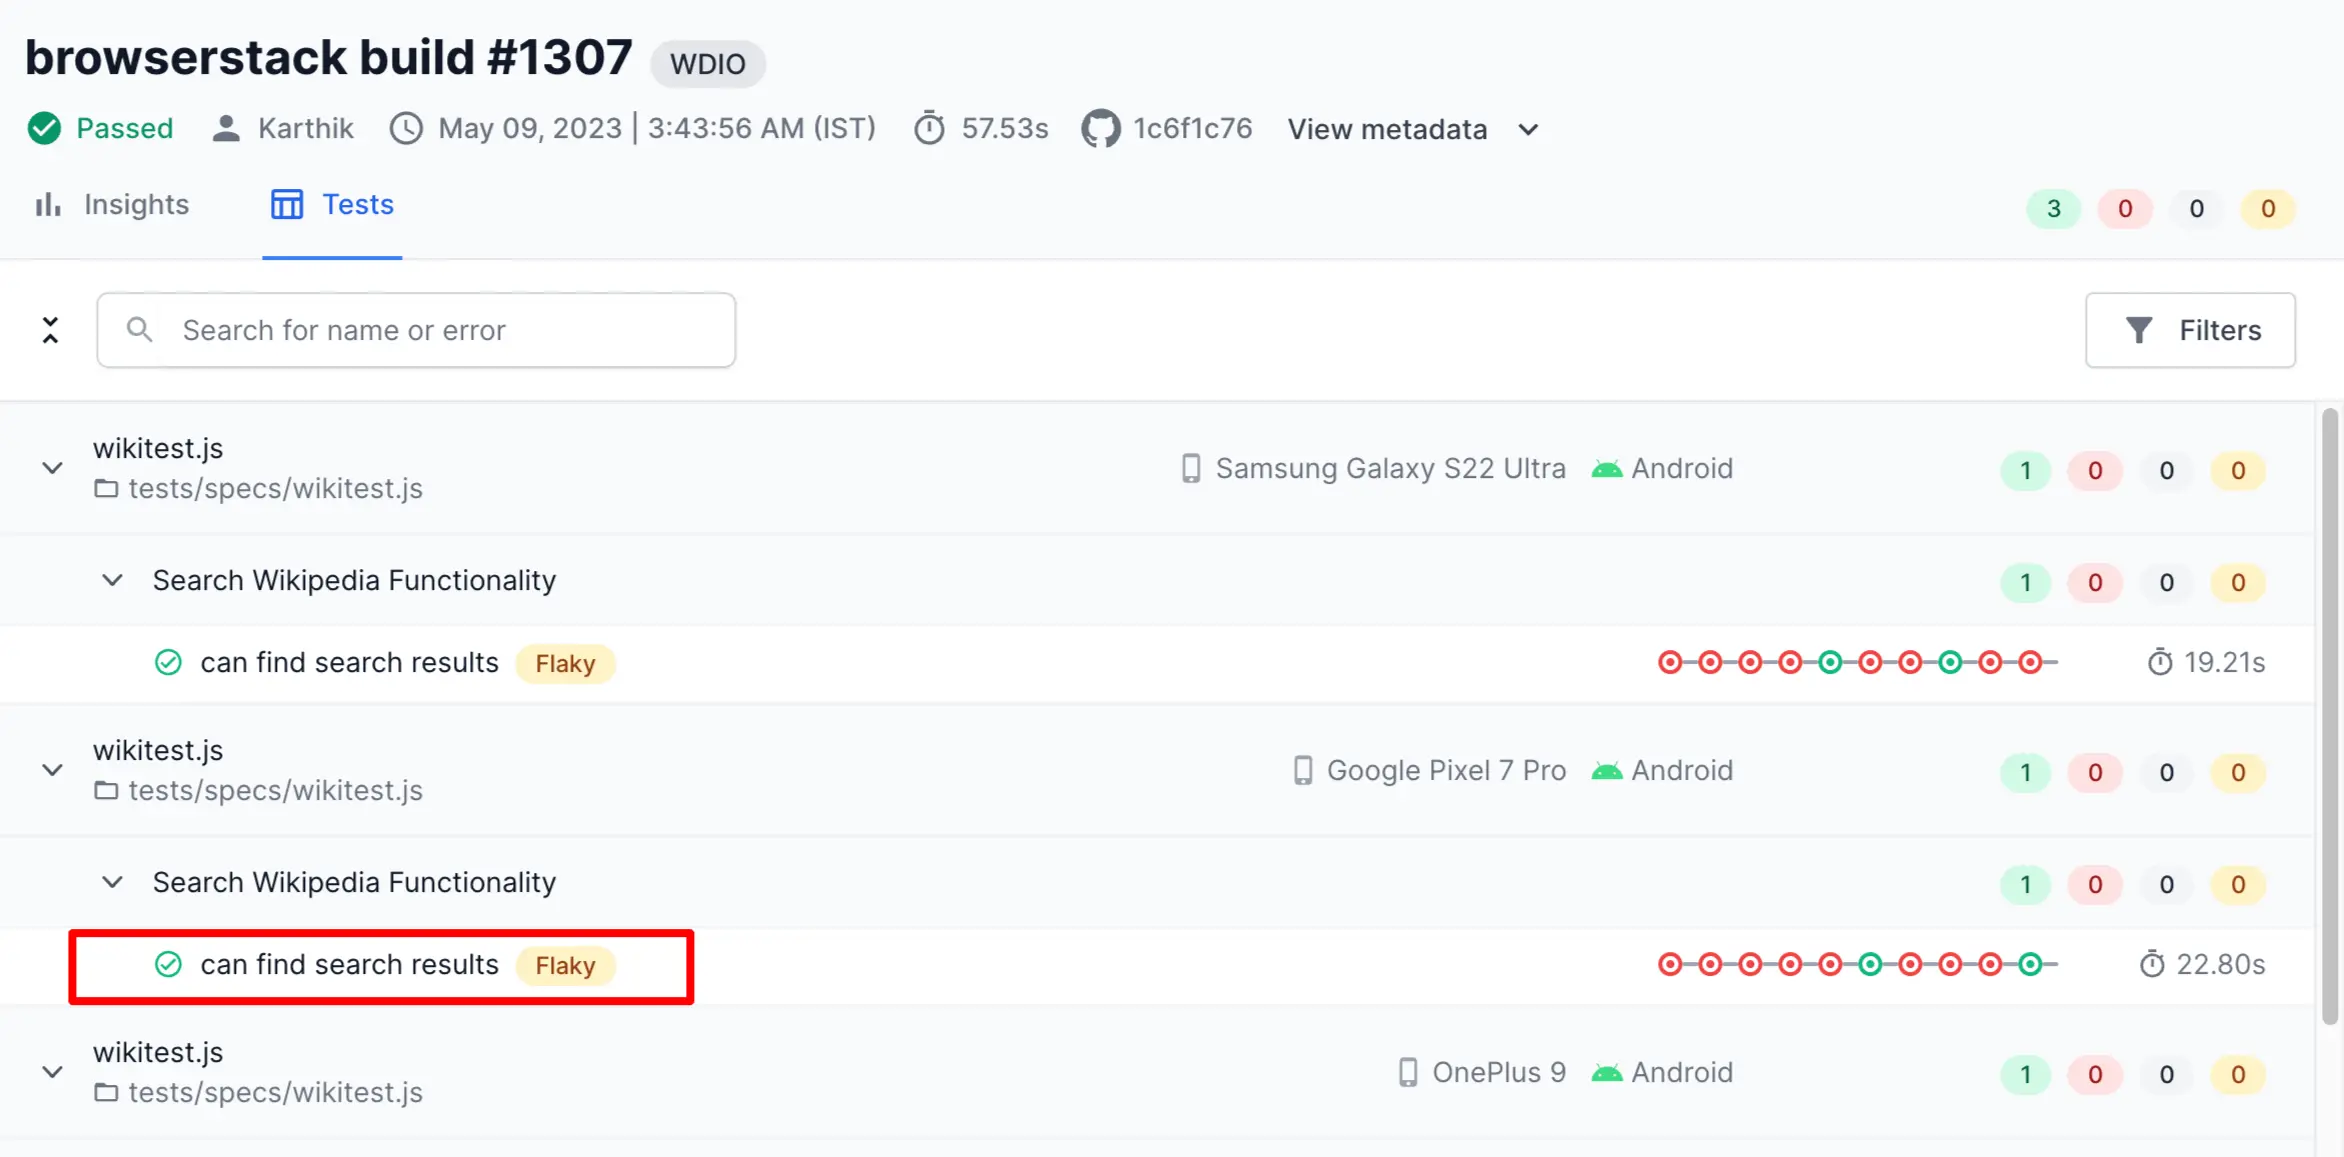Collapse the Samsung Galaxy wikitest.js spec
Viewport: 2344px width, 1157px height.
point(52,468)
